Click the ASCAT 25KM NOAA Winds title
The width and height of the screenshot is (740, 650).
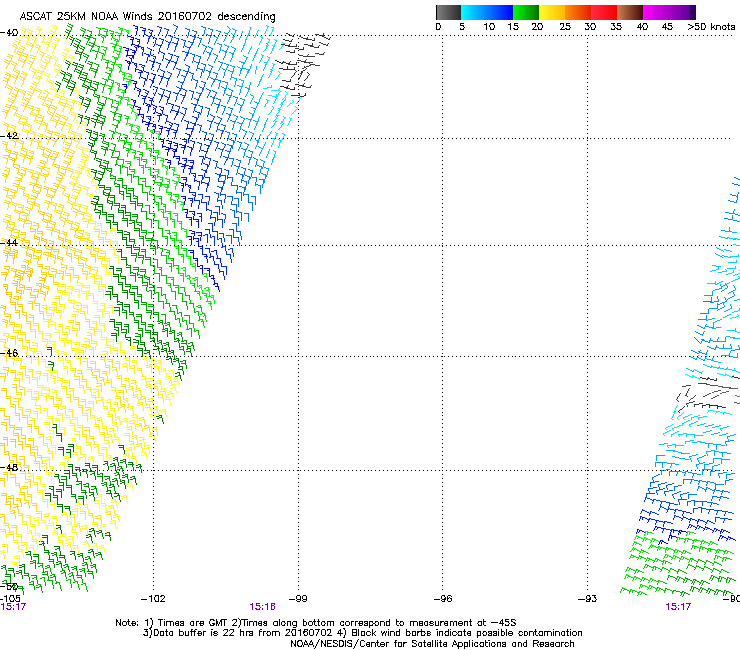click(x=147, y=16)
